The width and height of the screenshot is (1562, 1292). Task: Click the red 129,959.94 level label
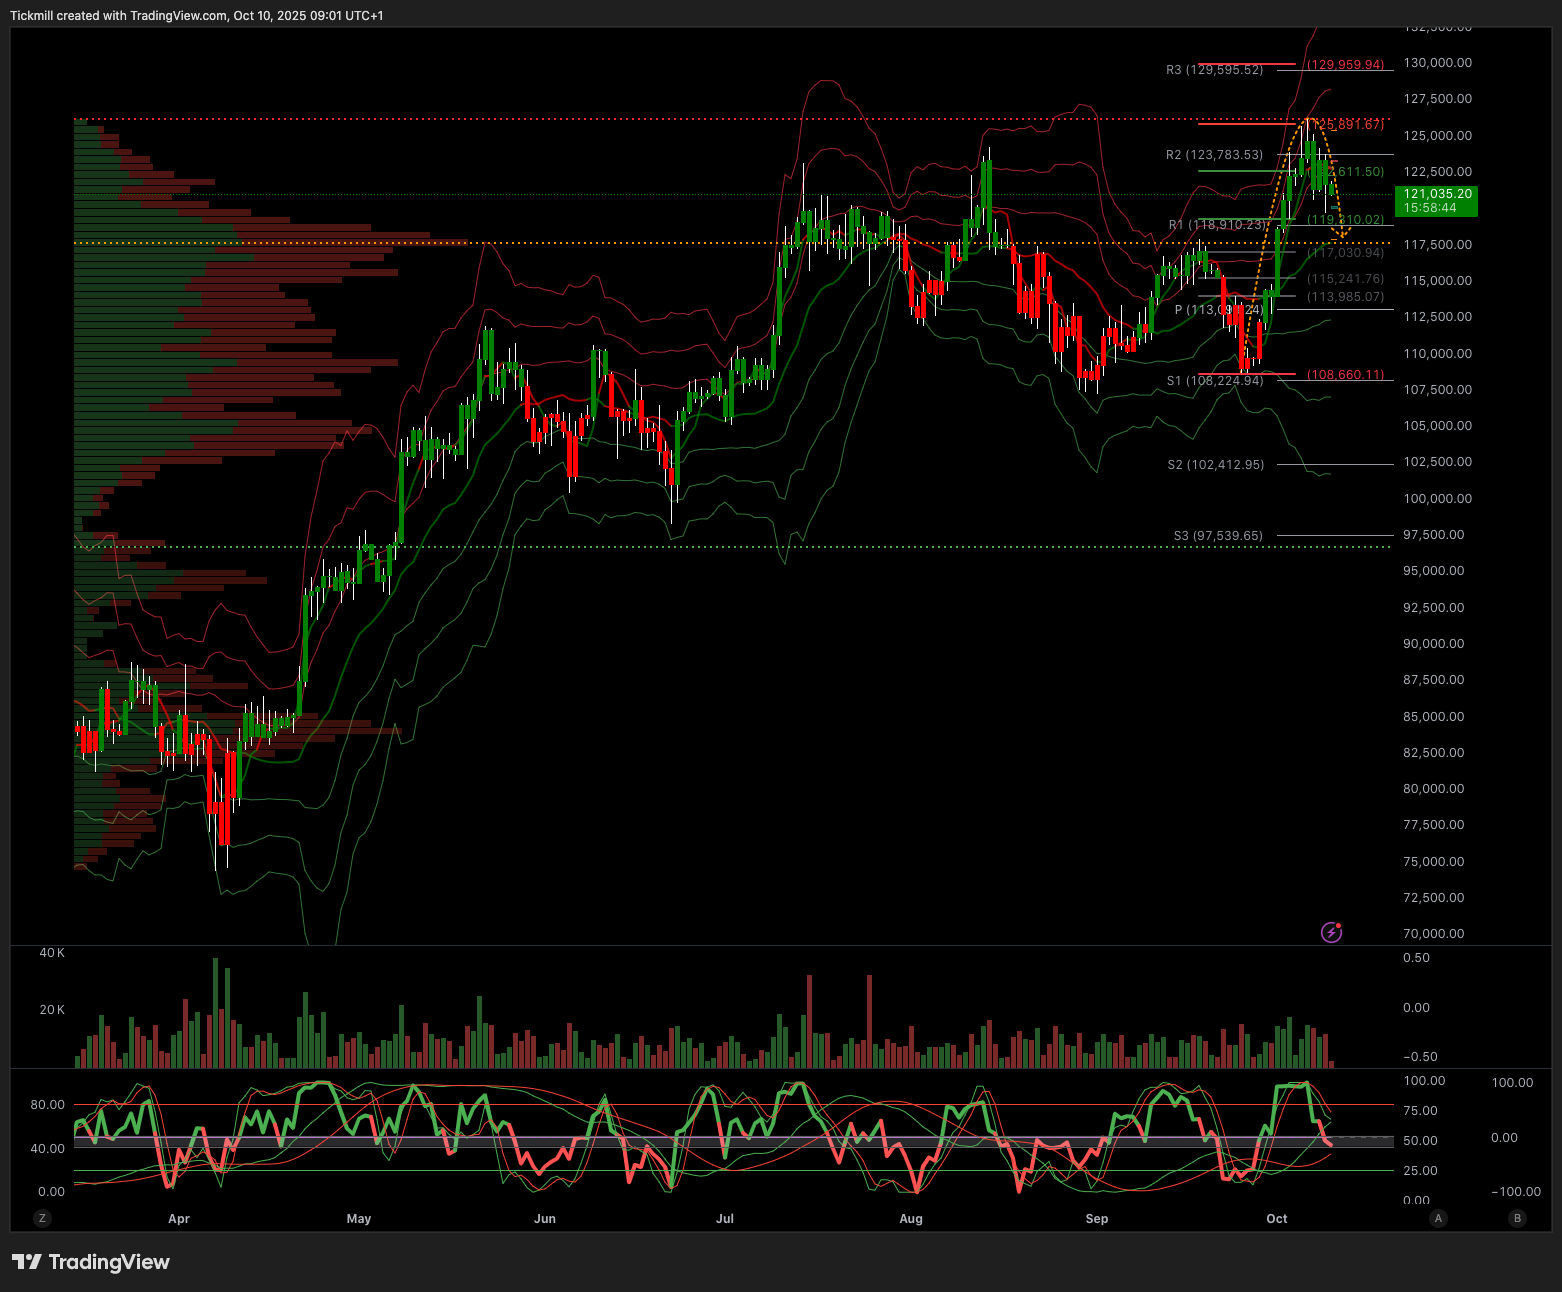(1346, 65)
